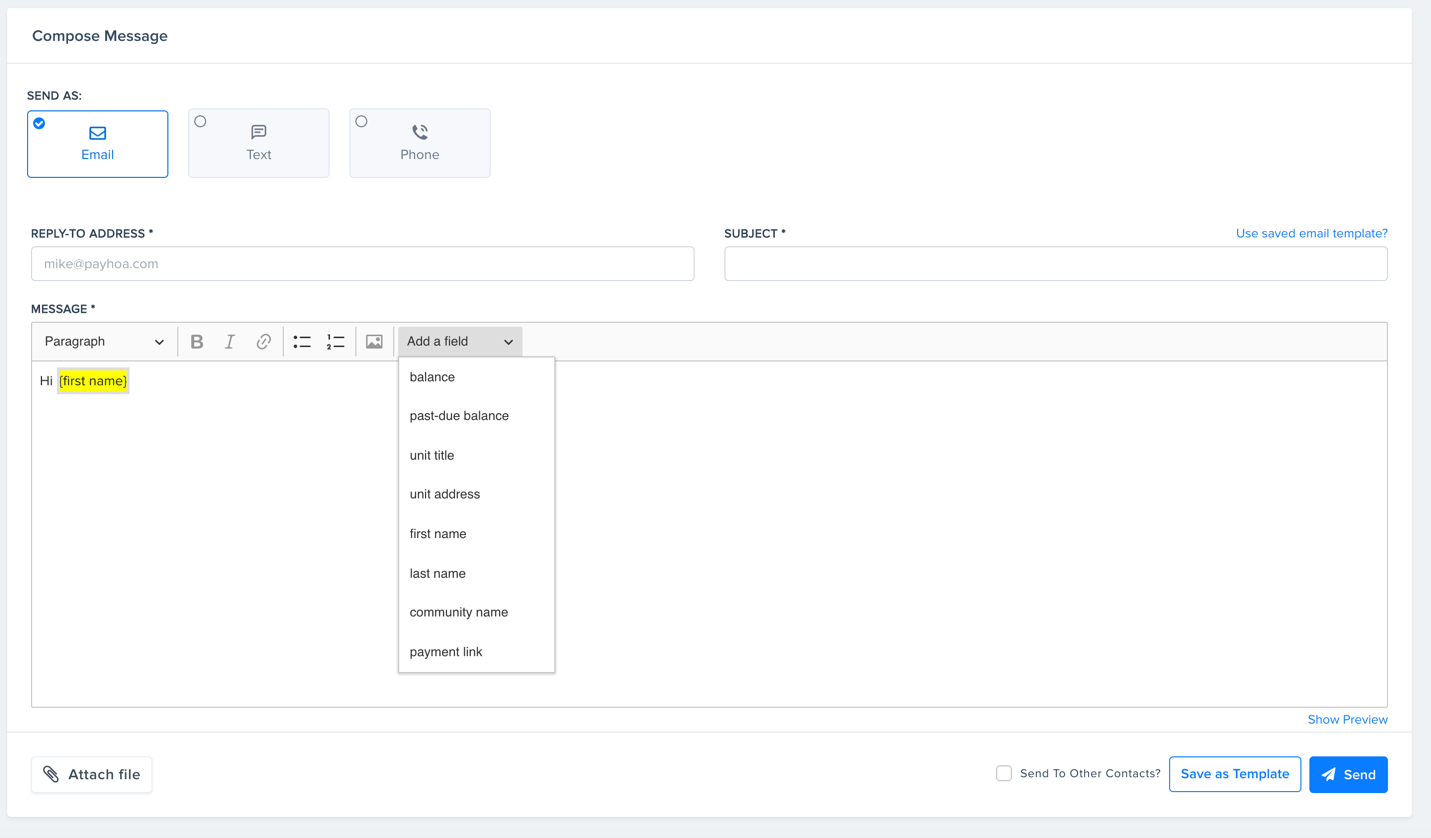Insert the payment link field
The width and height of the screenshot is (1431, 838).
click(x=476, y=652)
